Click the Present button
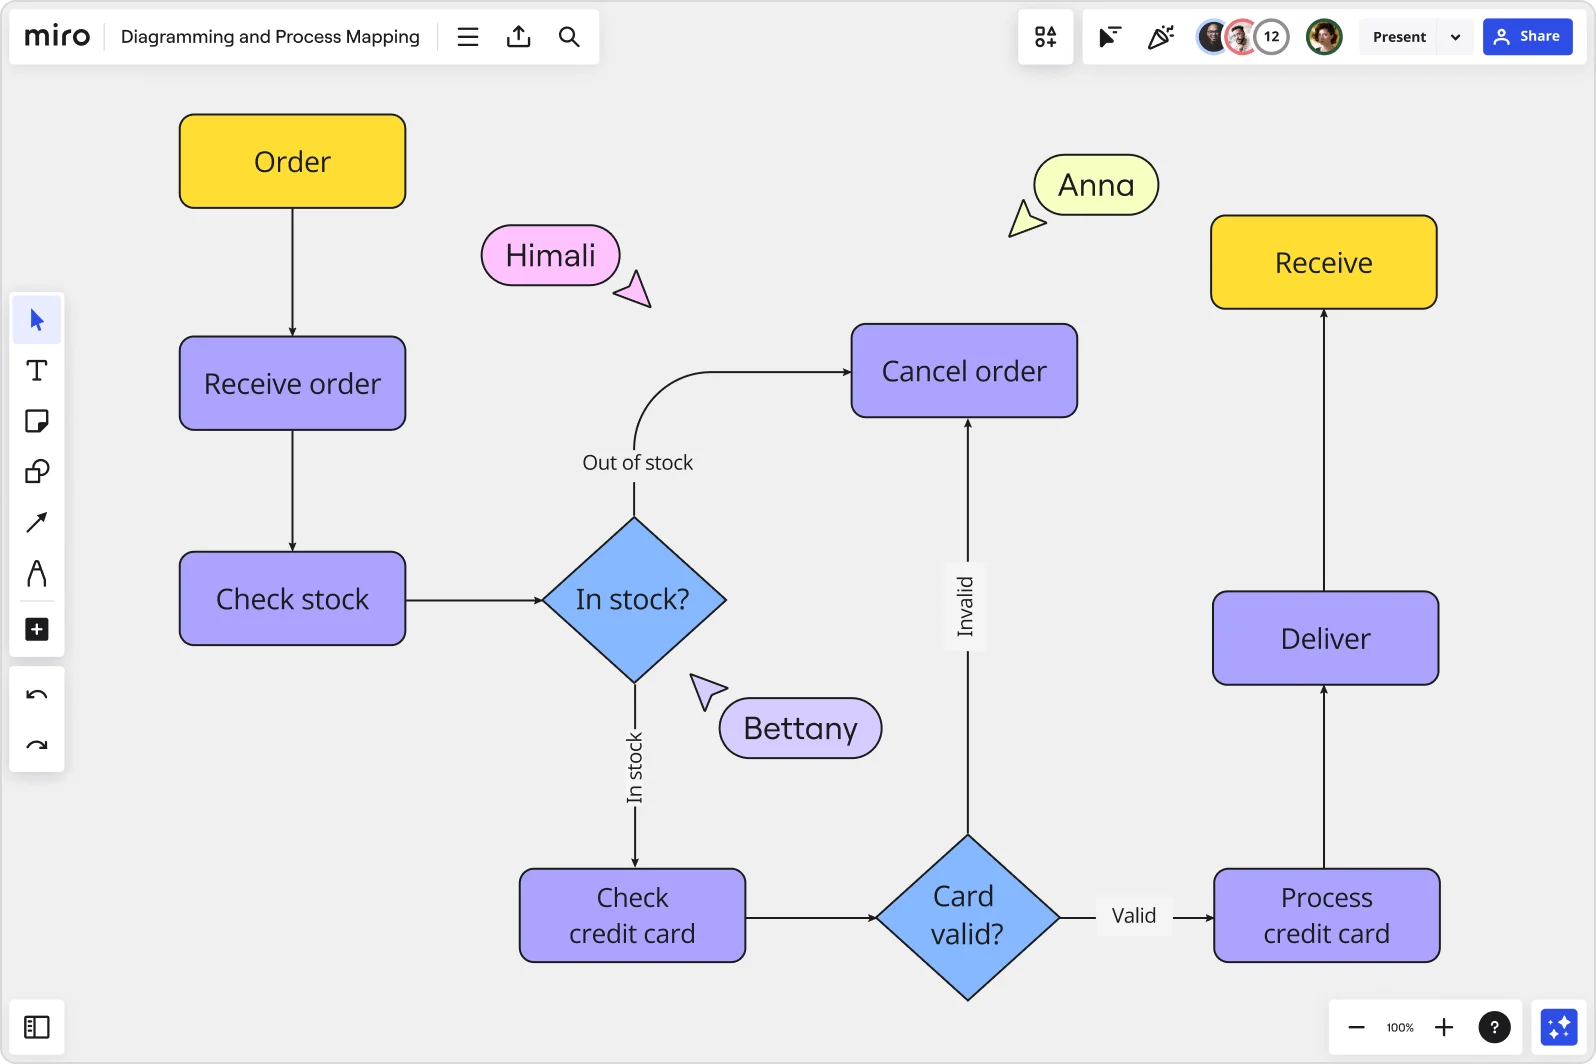This screenshot has width=1596, height=1064. pos(1399,37)
